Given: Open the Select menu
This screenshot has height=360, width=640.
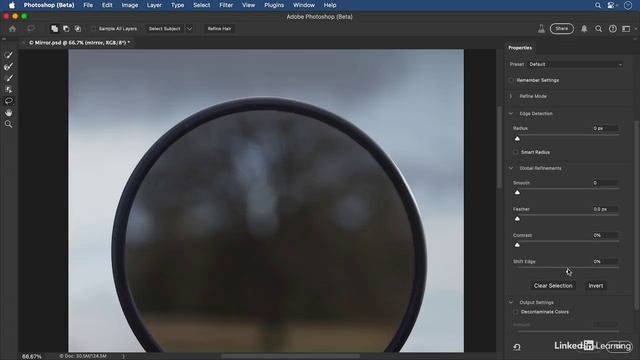Looking at the screenshot, I should 202,5.
